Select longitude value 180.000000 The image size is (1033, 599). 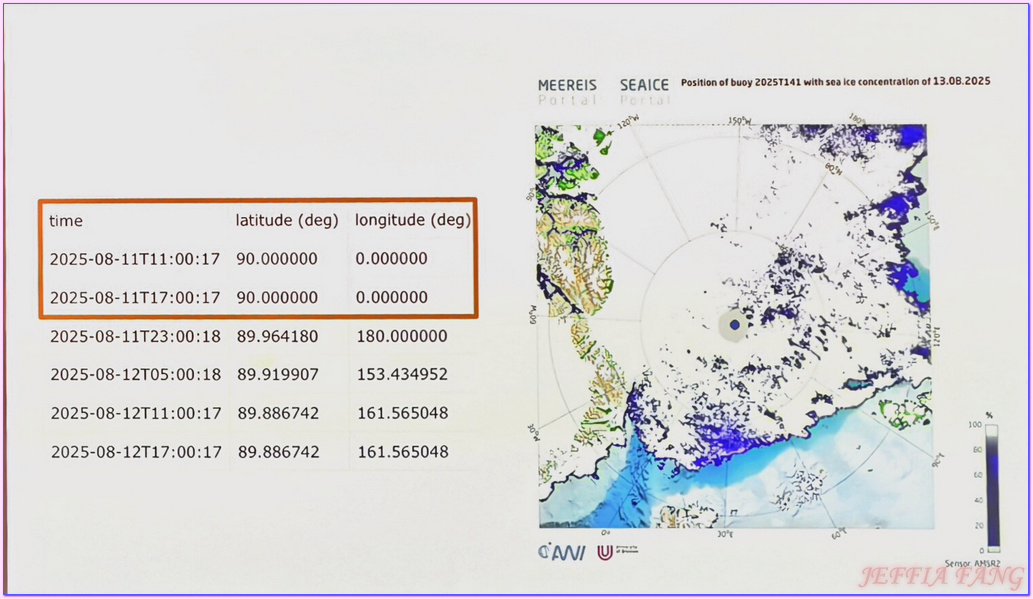pos(402,337)
